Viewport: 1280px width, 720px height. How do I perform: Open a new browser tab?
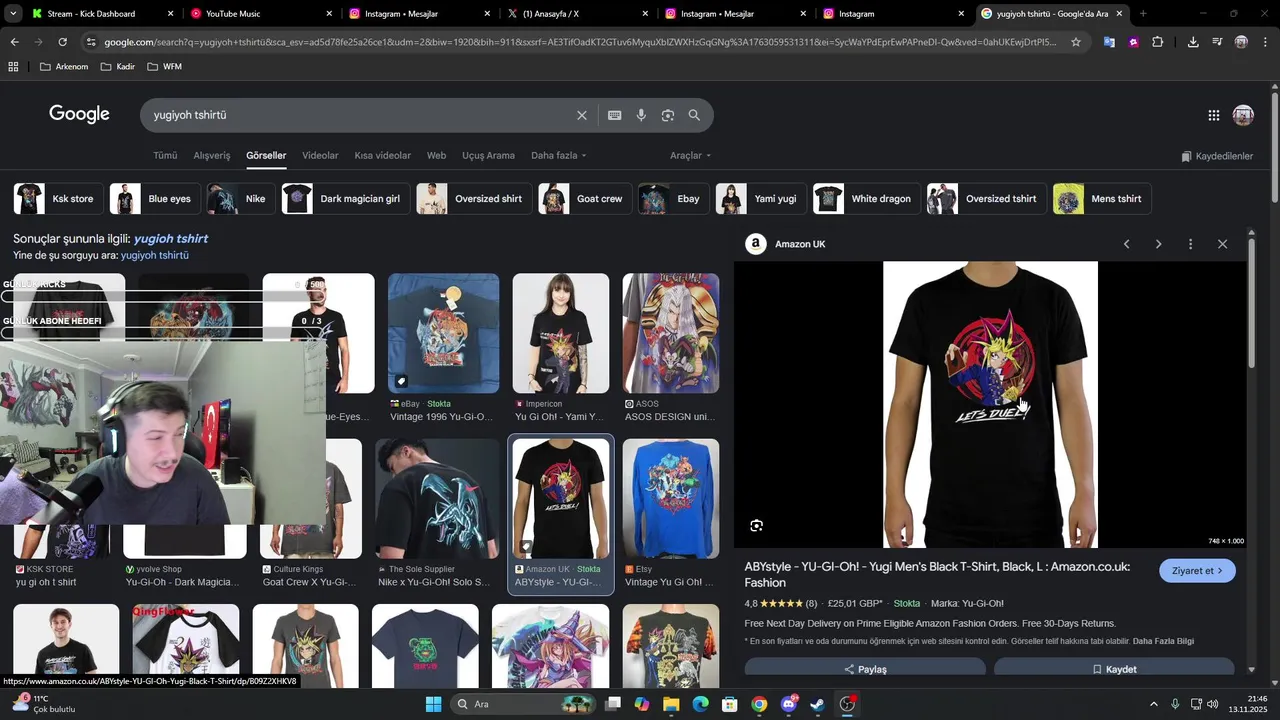pos(1143,14)
